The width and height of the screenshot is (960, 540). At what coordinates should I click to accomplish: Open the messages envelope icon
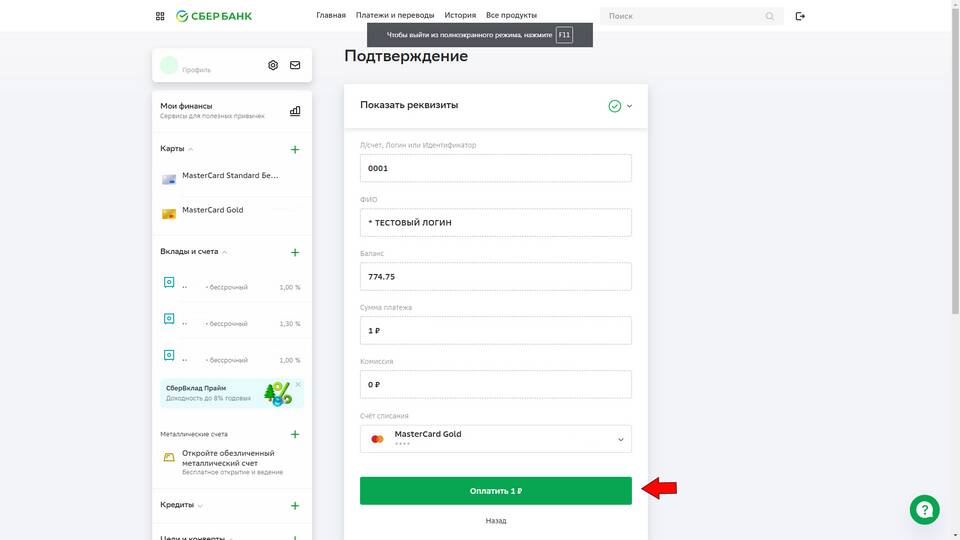[295, 65]
